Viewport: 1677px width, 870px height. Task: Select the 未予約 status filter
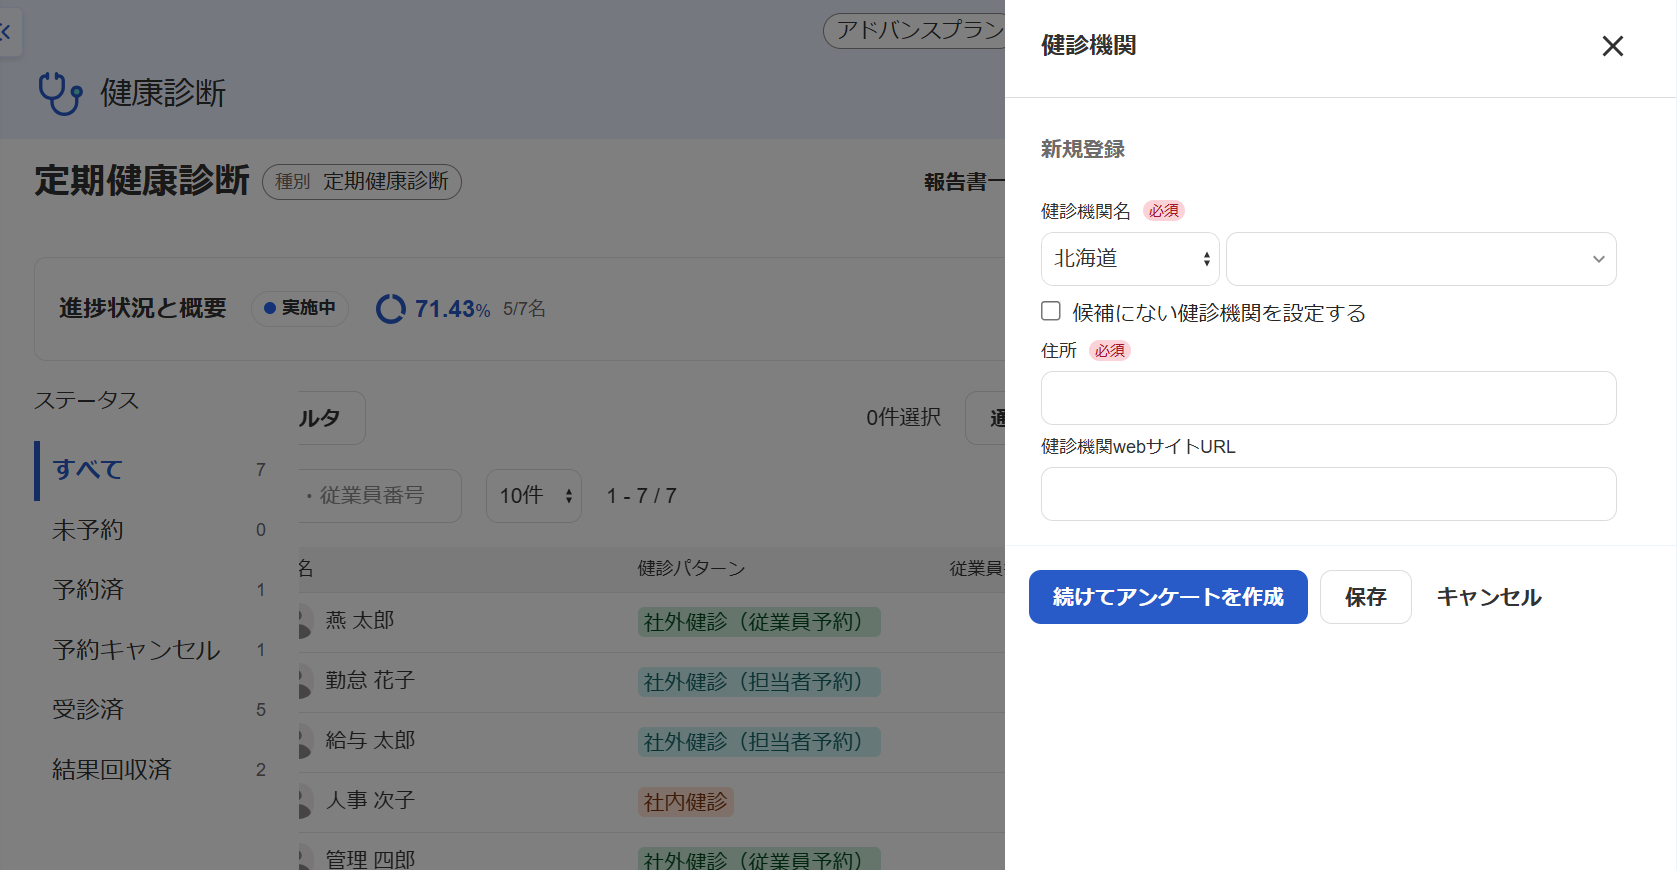click(x=160, y=530)
